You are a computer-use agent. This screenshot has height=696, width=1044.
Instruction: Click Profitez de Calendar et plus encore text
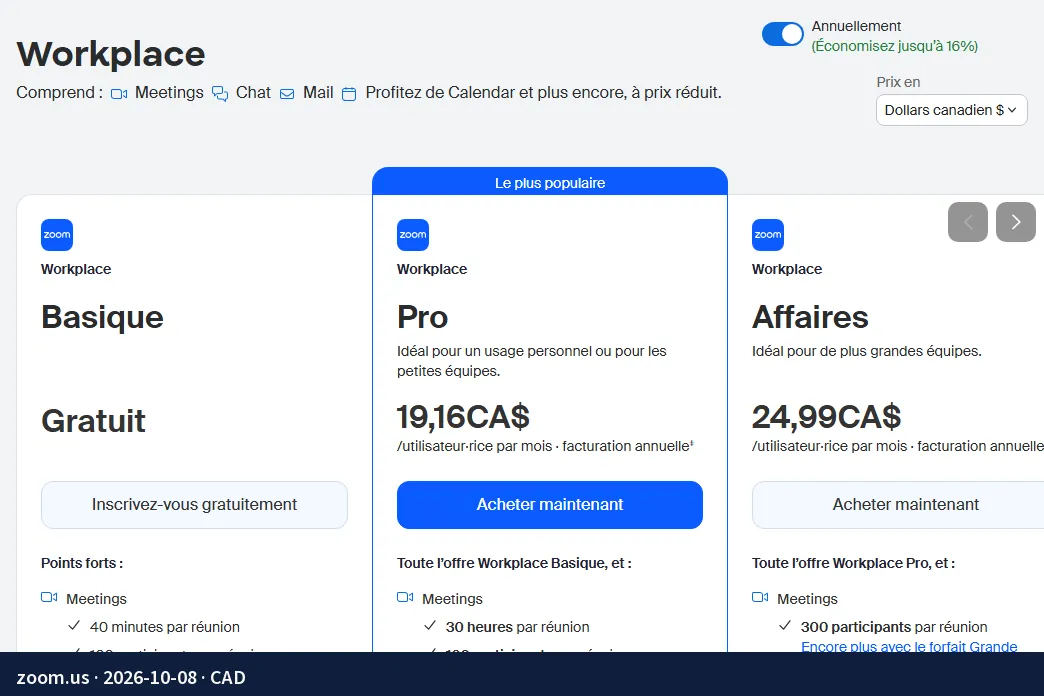pyautogui.click(x=543, y=93)
